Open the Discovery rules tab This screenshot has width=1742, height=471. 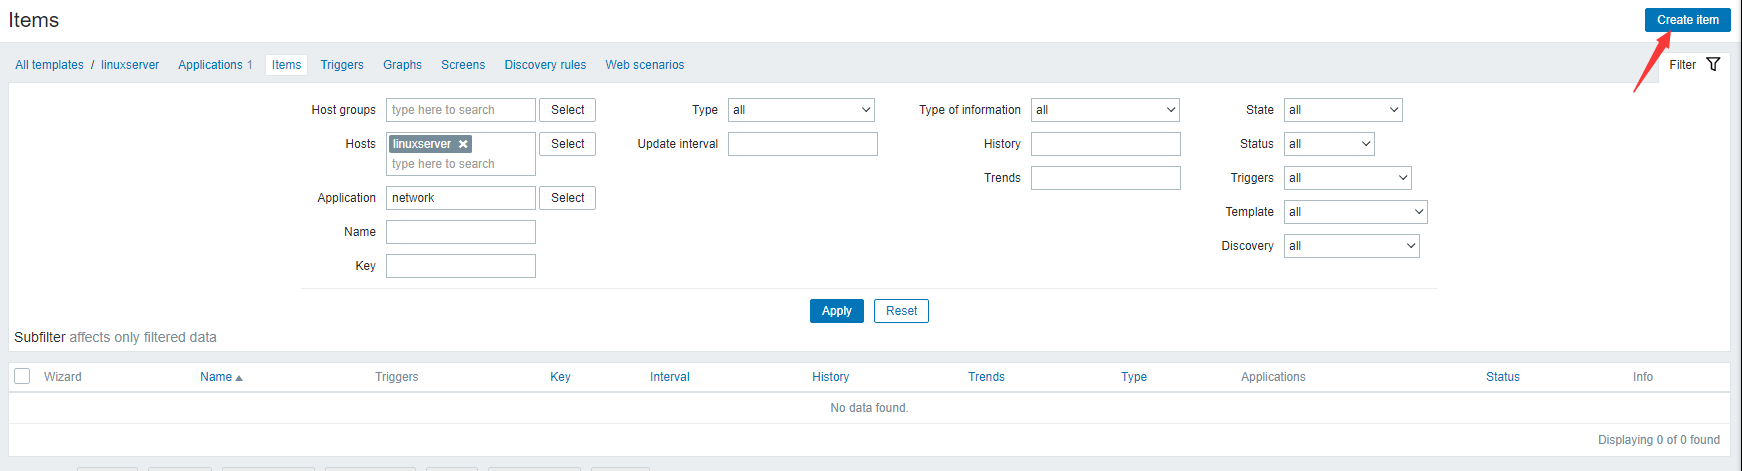tap(545, 65)
